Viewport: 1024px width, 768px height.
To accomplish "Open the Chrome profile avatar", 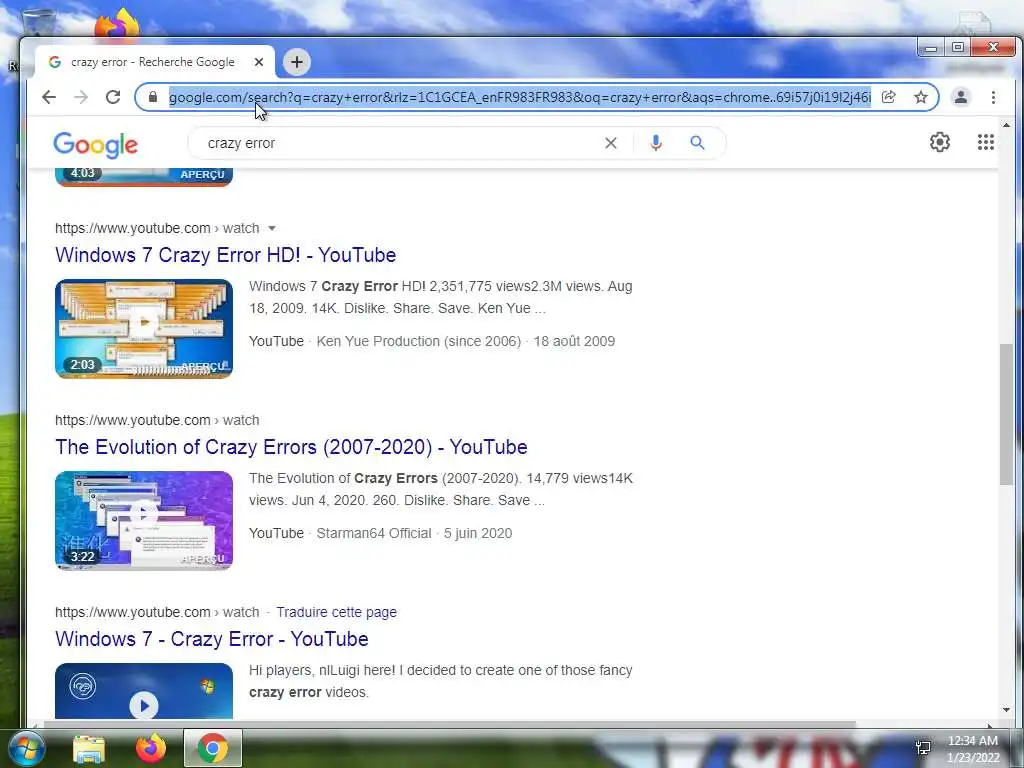I will click(x=961, y=97).
